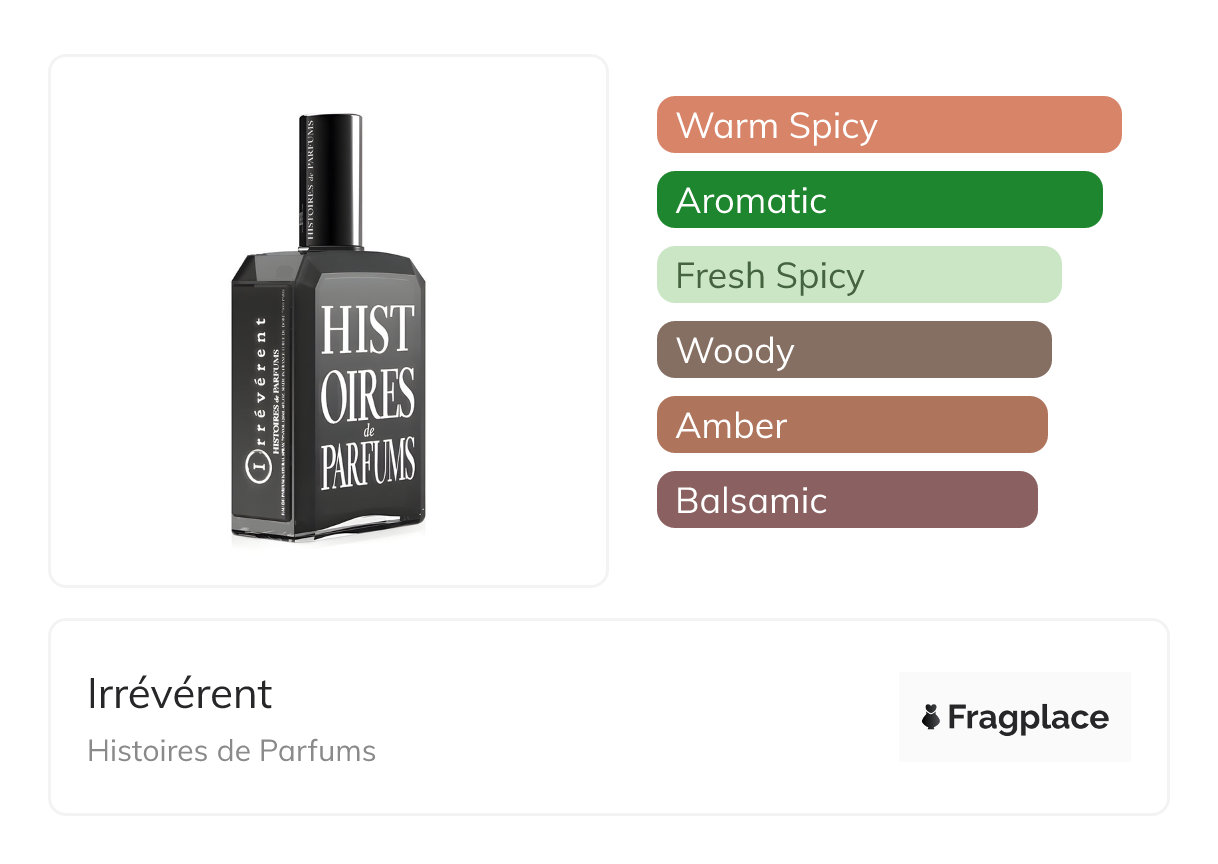
Task: Select the dark green Aromatic accord bar
Action: [879, 200]
